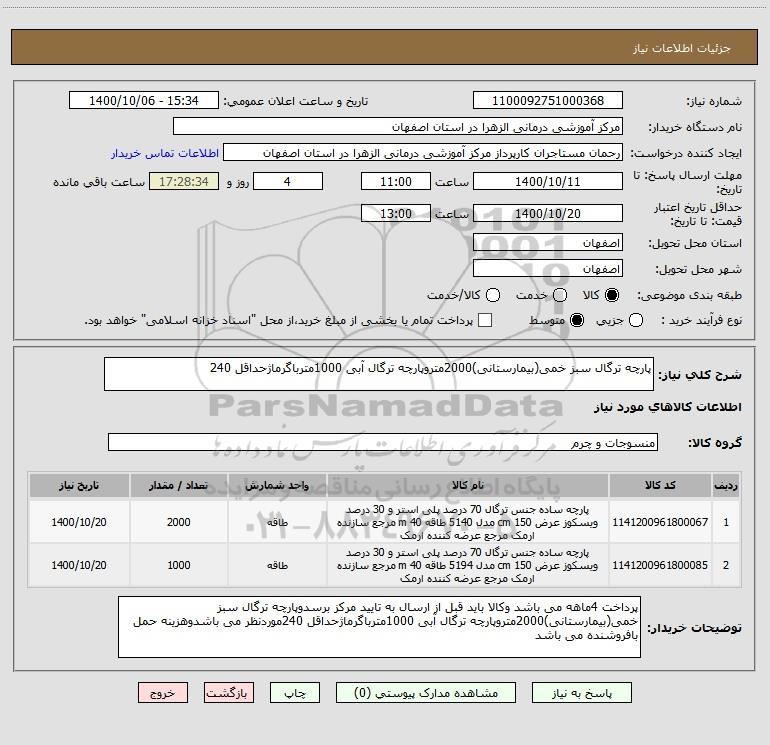Click row number 1 cell
Image resolution: width=770 pixels, height=745 pixels.
(726, 522)
